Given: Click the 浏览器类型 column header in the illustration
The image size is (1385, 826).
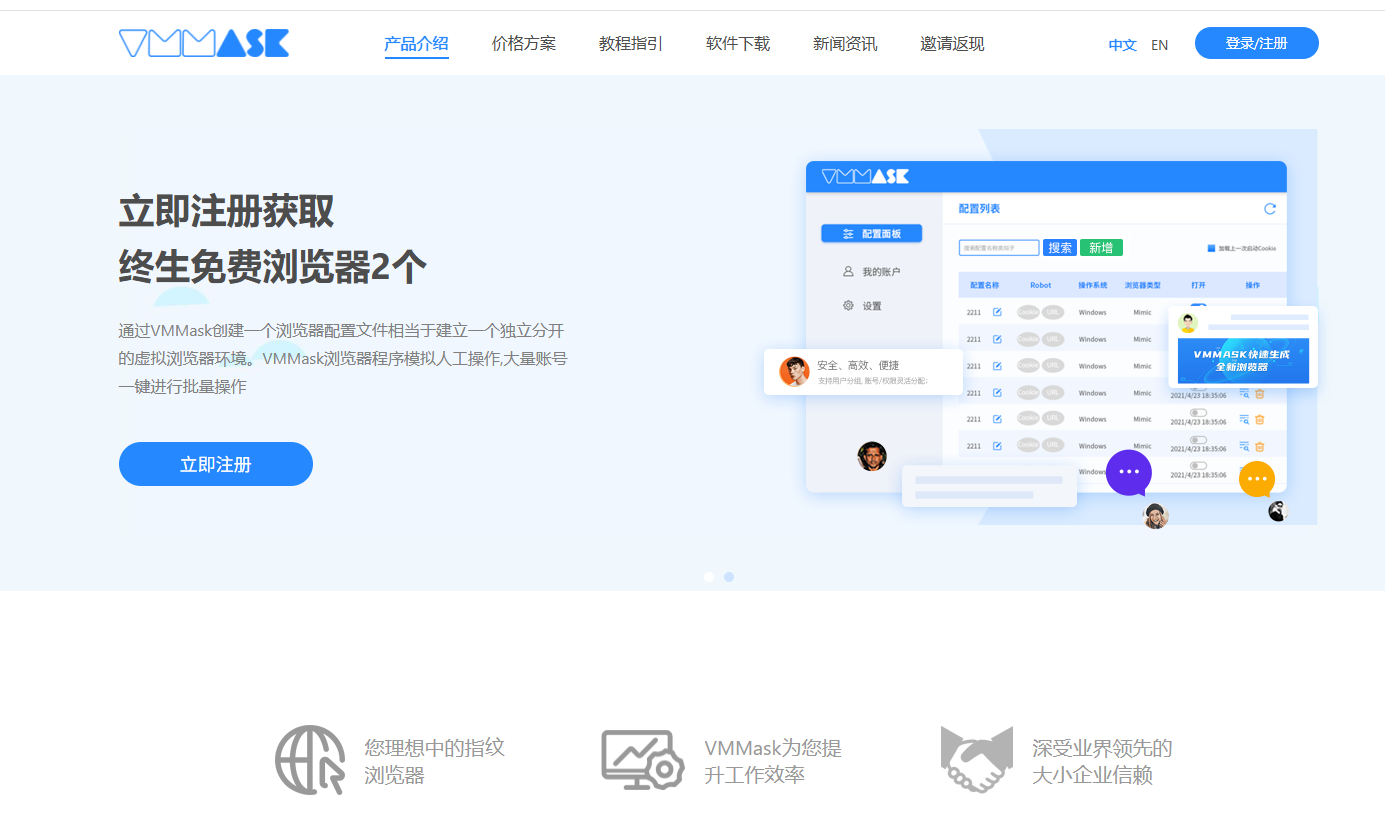Looking at the screenshot, I should click(x=1142, y=285).
